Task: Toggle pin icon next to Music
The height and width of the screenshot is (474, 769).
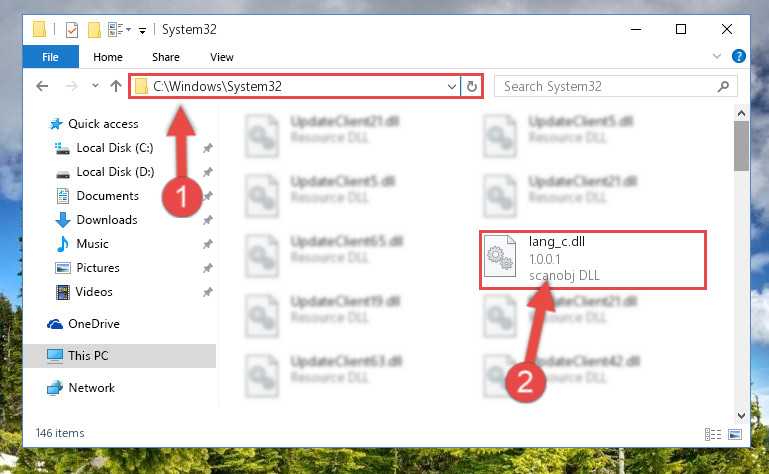Action: [x=207, y=244]
